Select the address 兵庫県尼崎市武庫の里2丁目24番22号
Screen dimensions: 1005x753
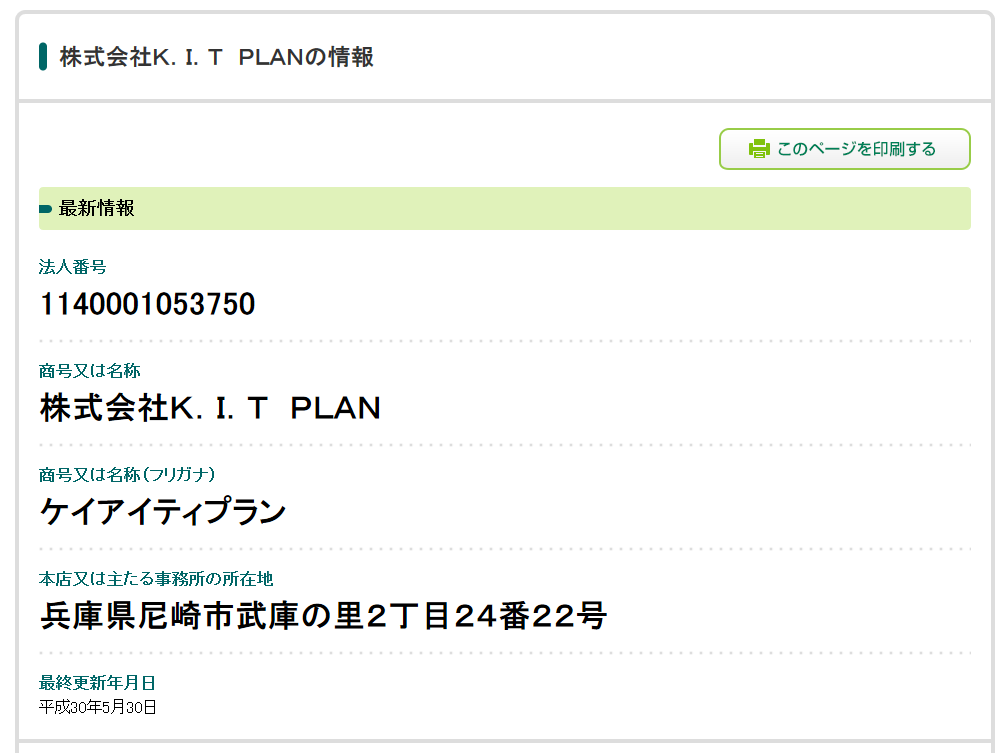pos(323,616)
